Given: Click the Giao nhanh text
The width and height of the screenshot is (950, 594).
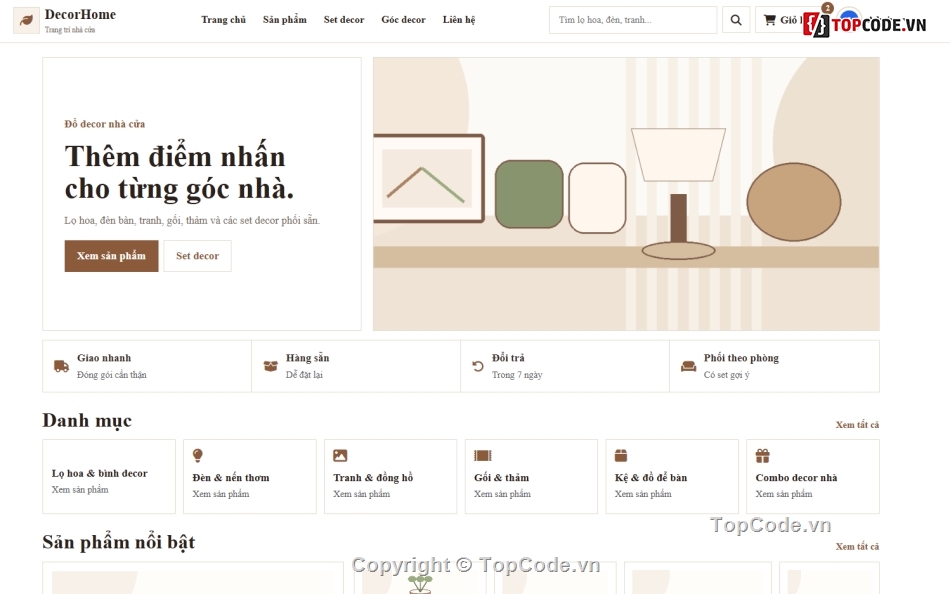Looking at the screenshot, I should pyautogui.click(x=104, y=358).
